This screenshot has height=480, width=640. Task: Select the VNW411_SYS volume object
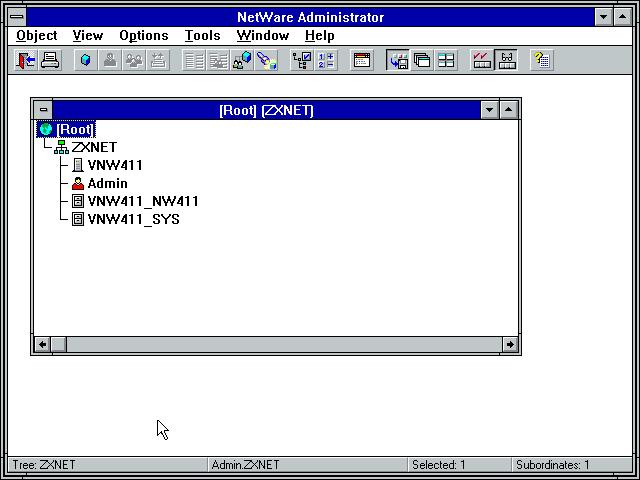click(x=126, y=219)
